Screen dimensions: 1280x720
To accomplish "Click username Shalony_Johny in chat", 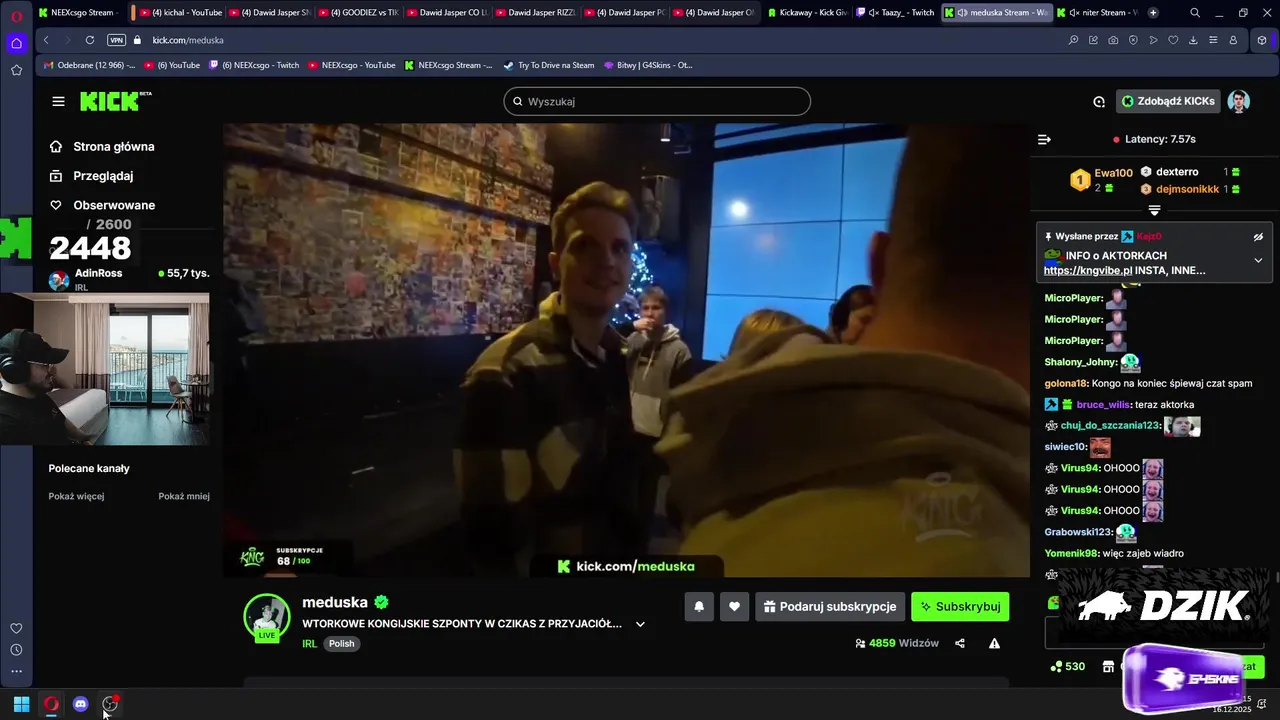I will [x=1080, y=362].
